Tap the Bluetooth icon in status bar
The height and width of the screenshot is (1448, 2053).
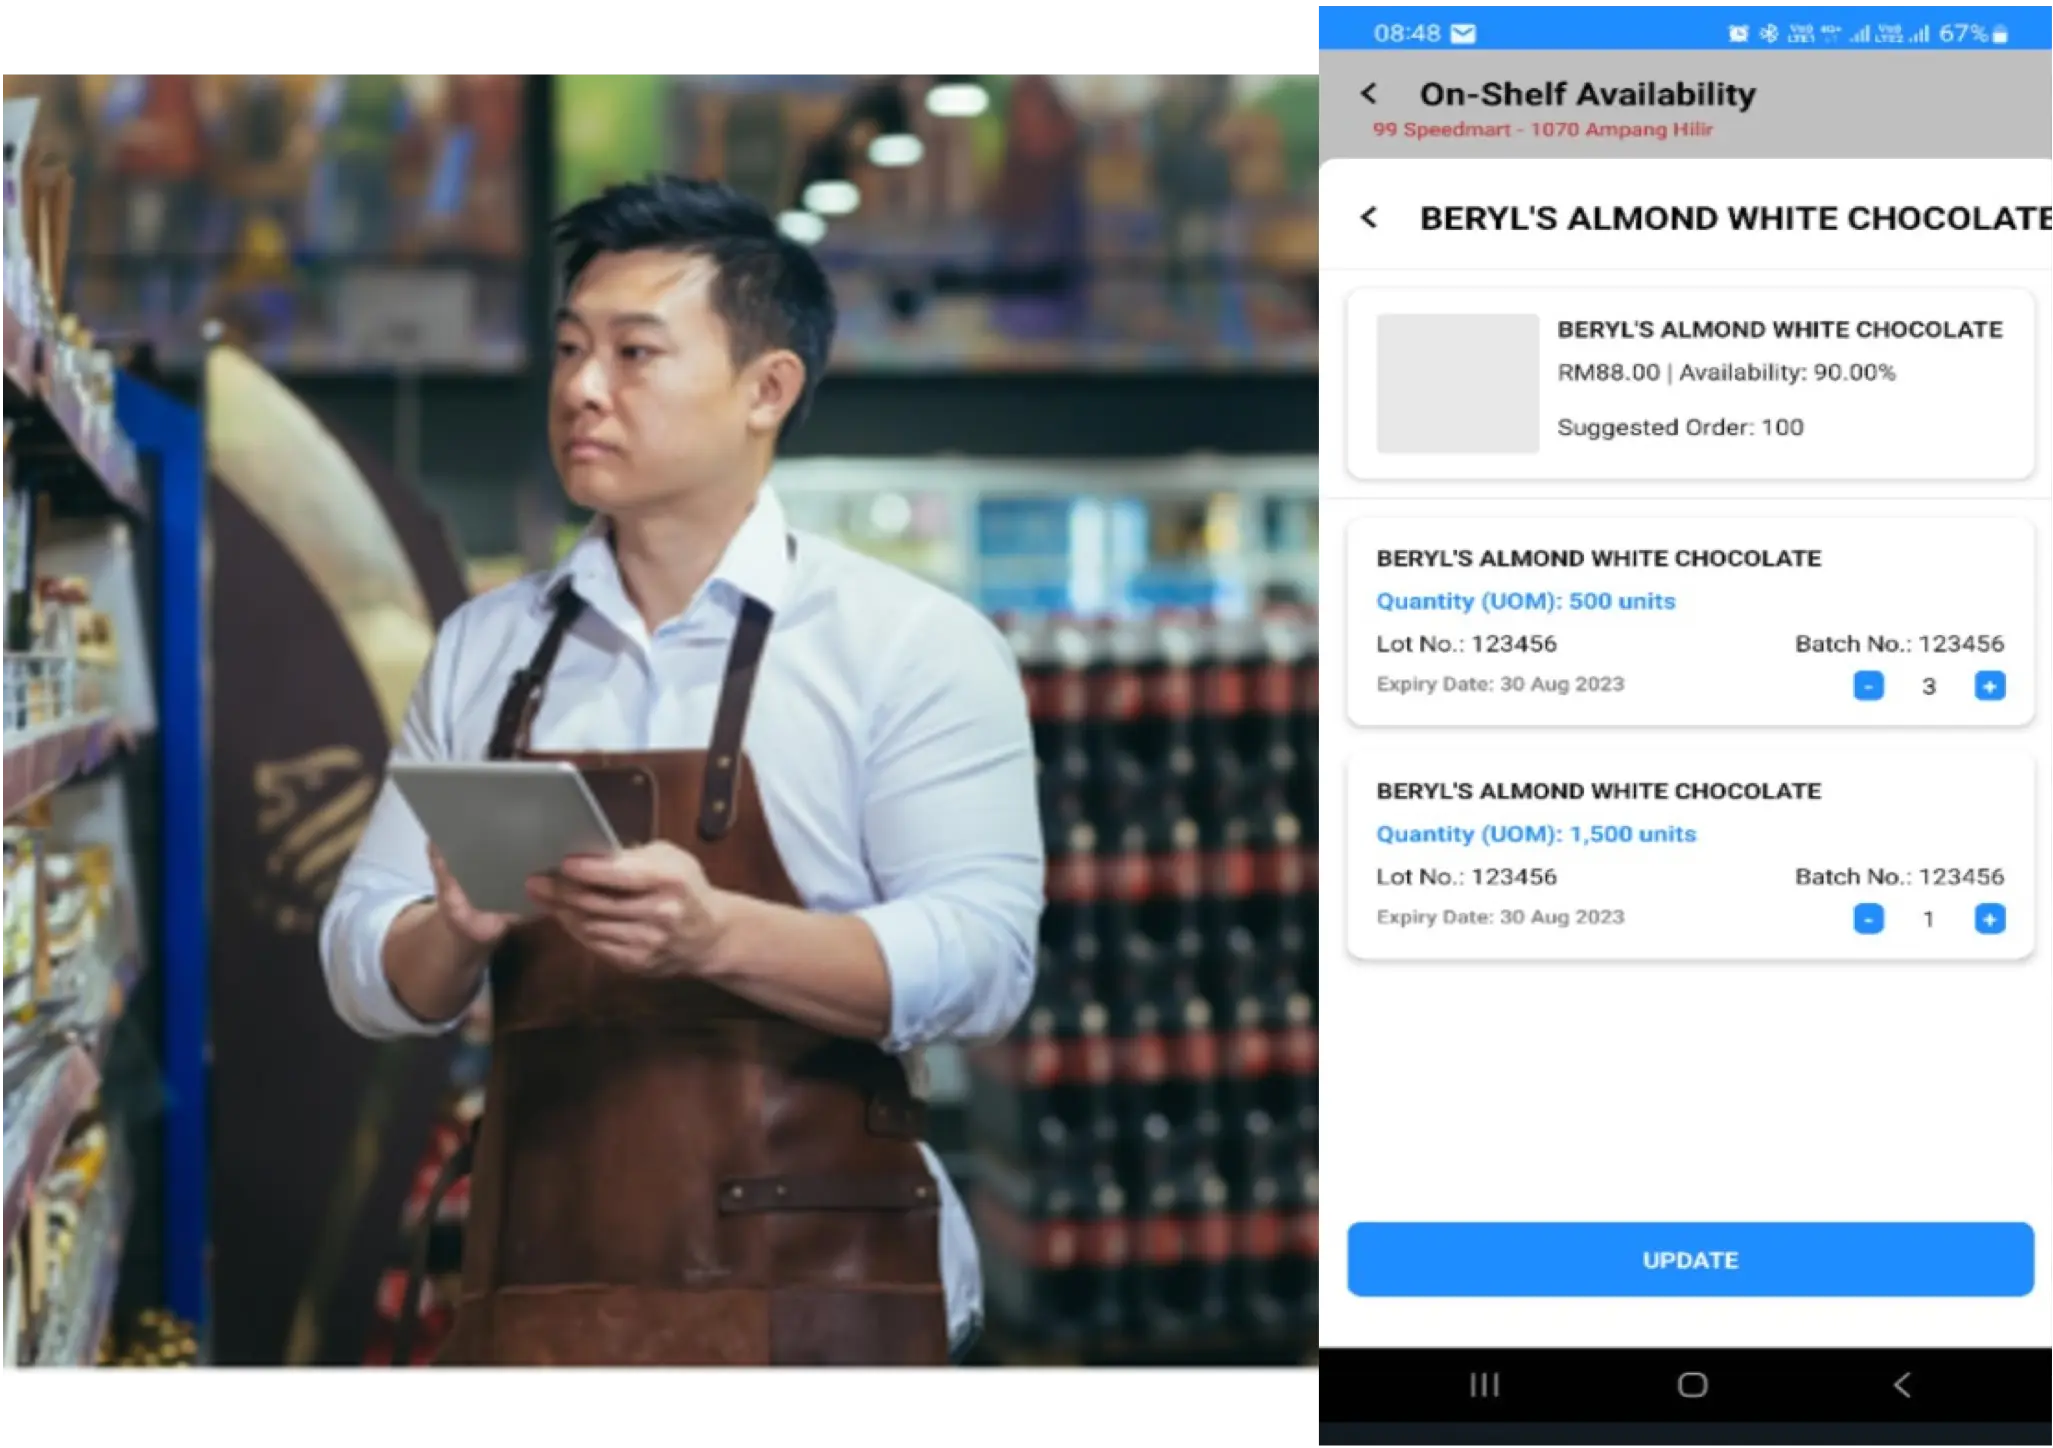click(x=1770, y=32)
